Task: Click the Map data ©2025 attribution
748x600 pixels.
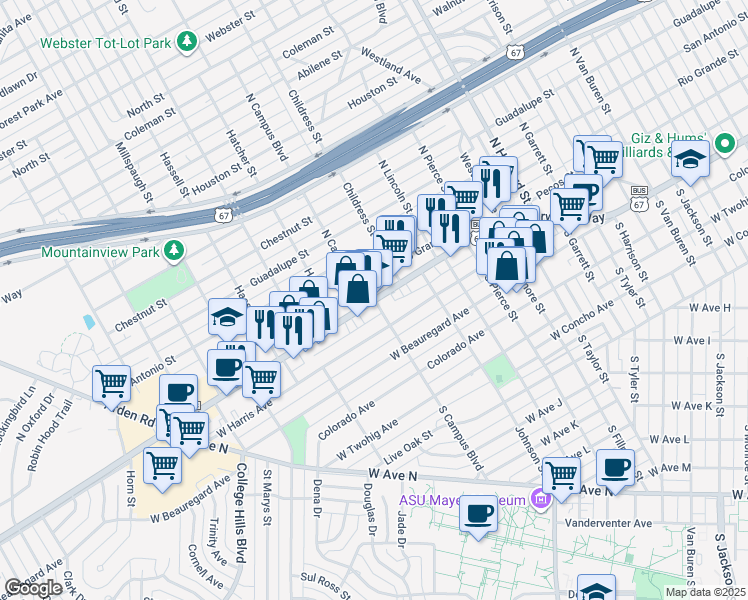Action: click(x=705, y=592)
